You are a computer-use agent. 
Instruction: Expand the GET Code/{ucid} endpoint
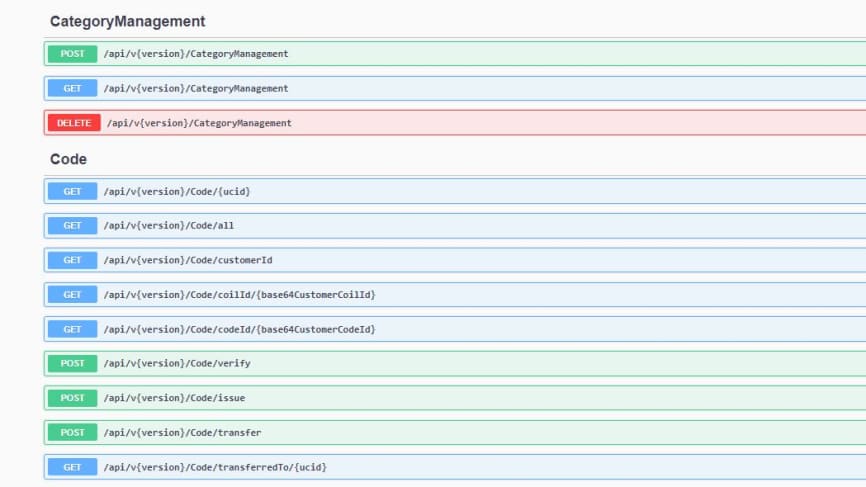455,191
